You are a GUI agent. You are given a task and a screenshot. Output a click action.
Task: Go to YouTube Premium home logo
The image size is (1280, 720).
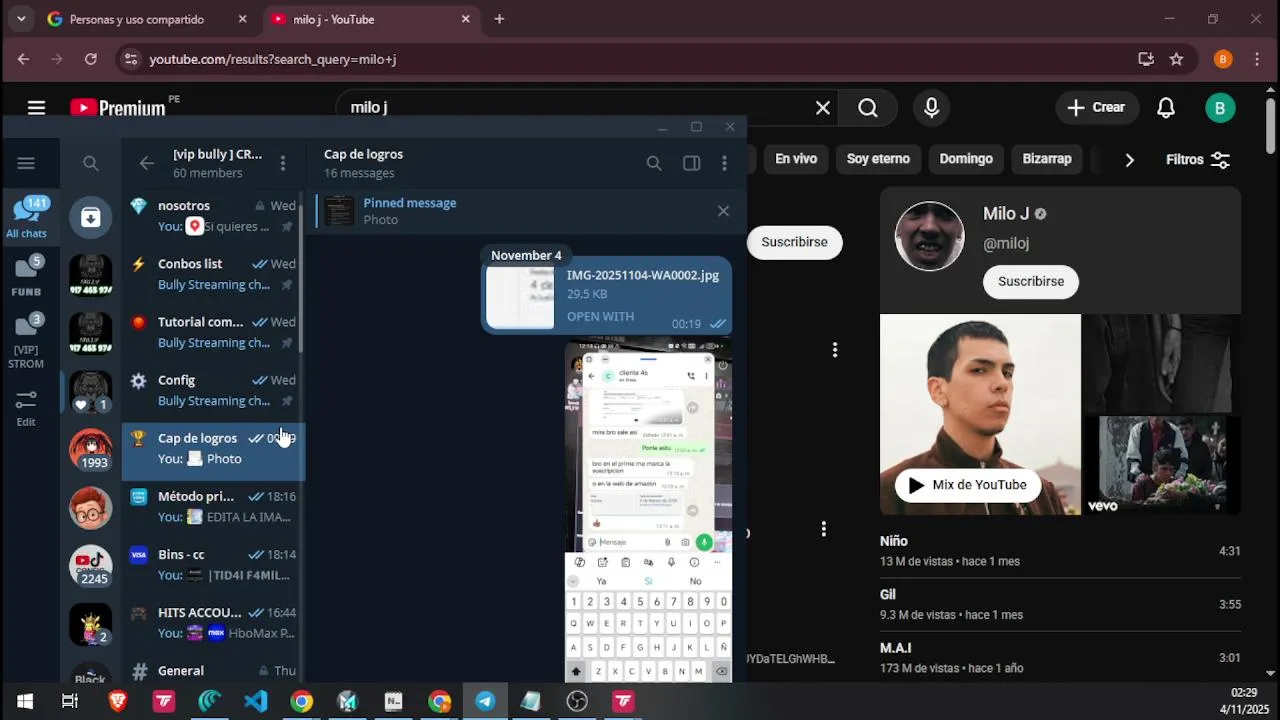pos(117,108)
